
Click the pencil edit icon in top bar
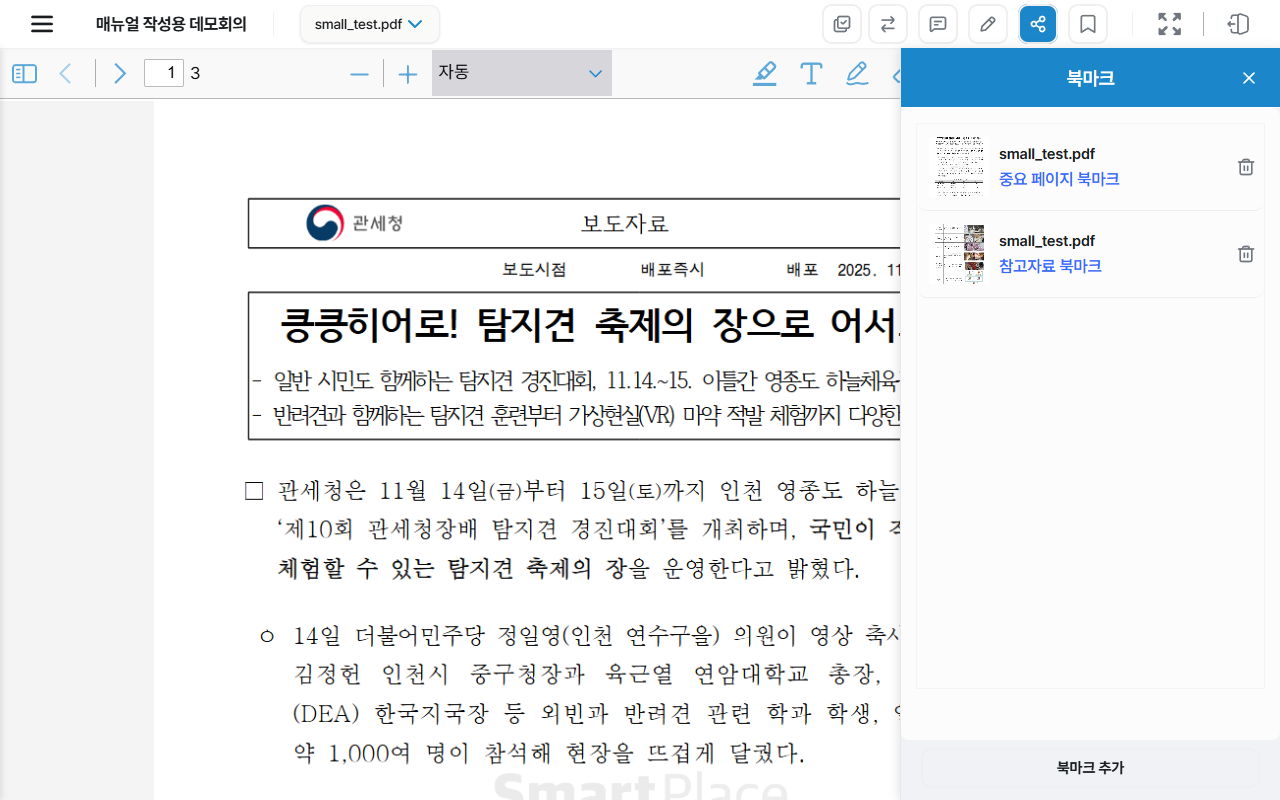pos(988,24)
